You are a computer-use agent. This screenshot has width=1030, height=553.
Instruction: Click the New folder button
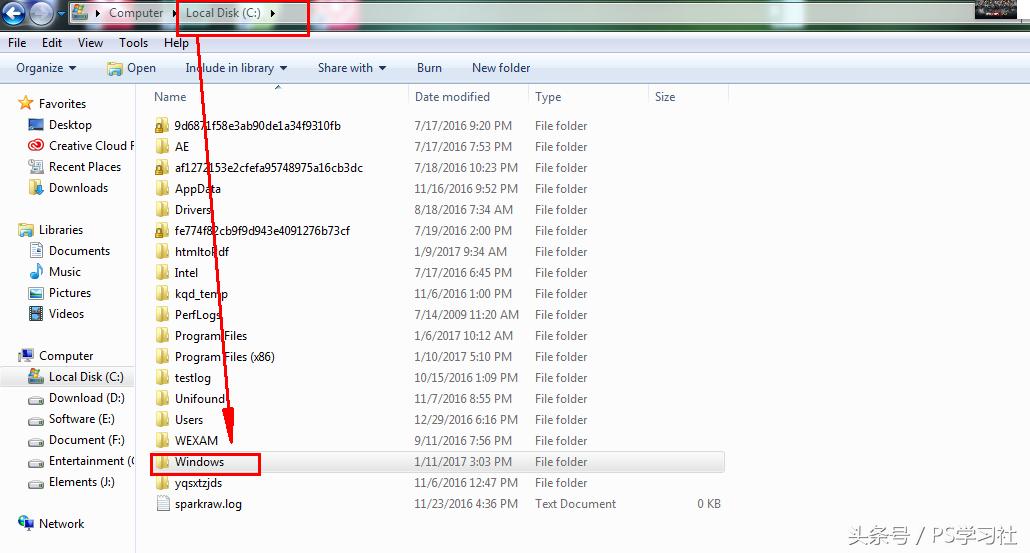pos(501,68)
